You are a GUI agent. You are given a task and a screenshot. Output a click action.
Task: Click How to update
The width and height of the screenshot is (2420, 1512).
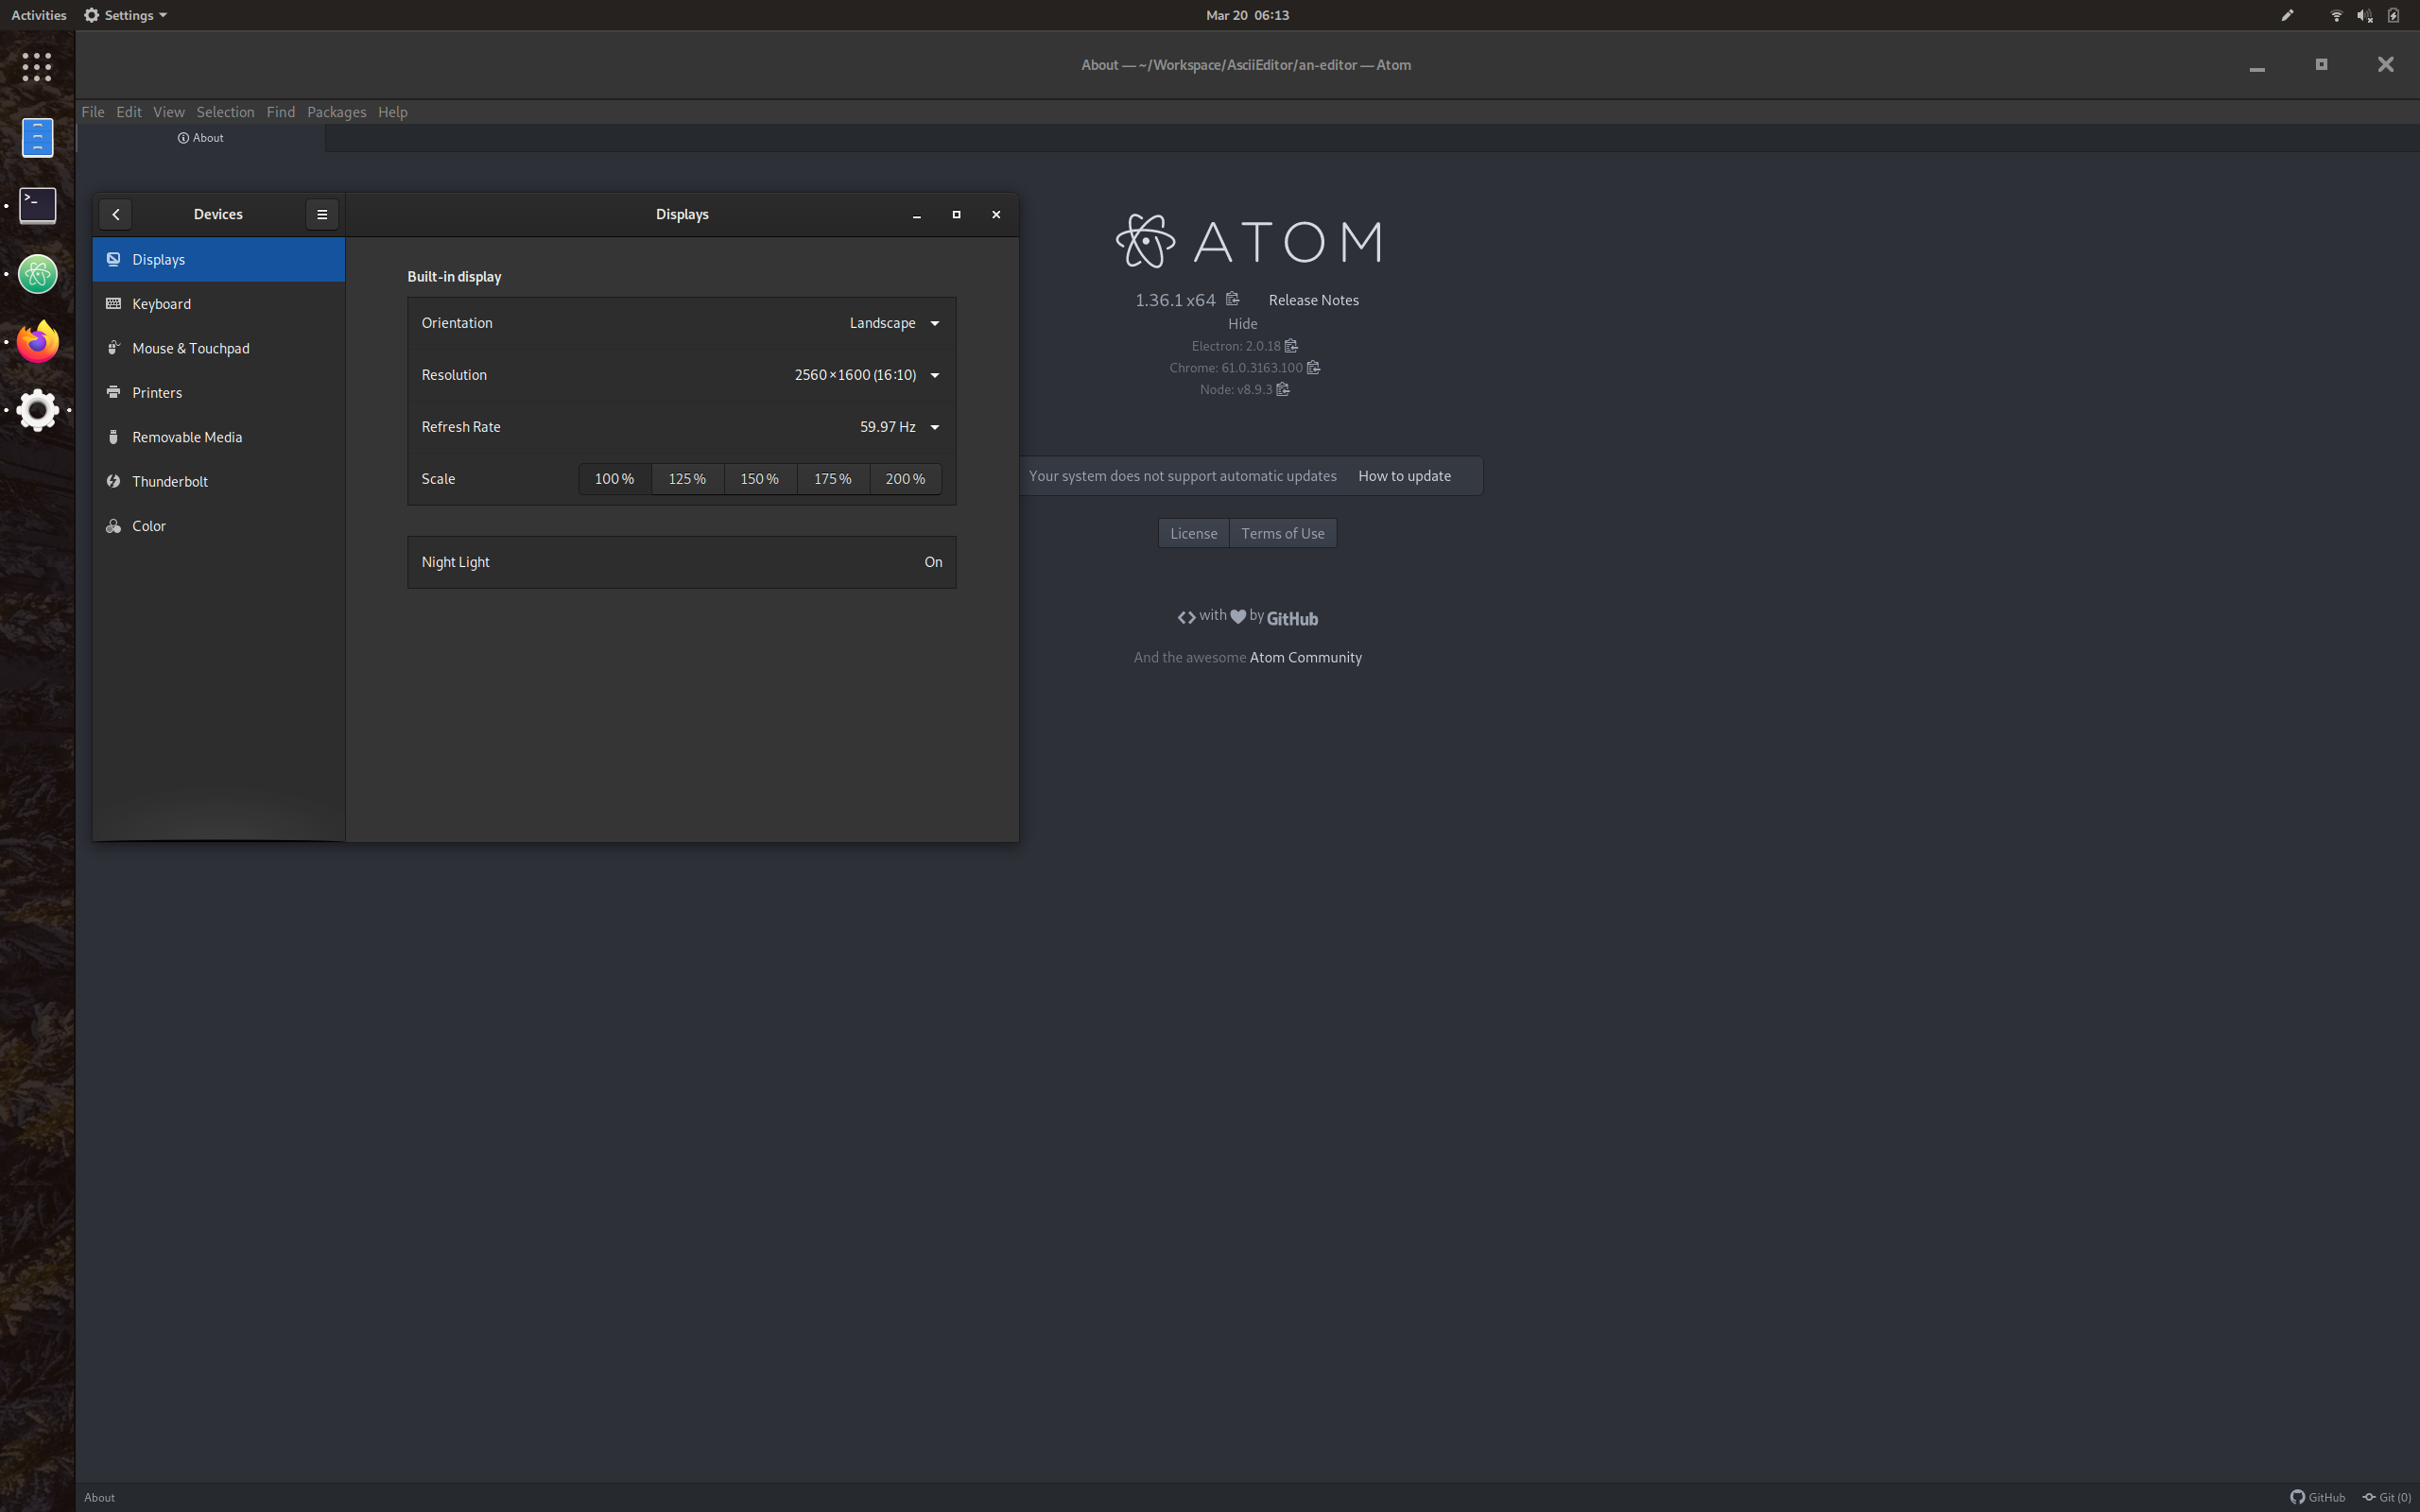(x=1404, y=476)
